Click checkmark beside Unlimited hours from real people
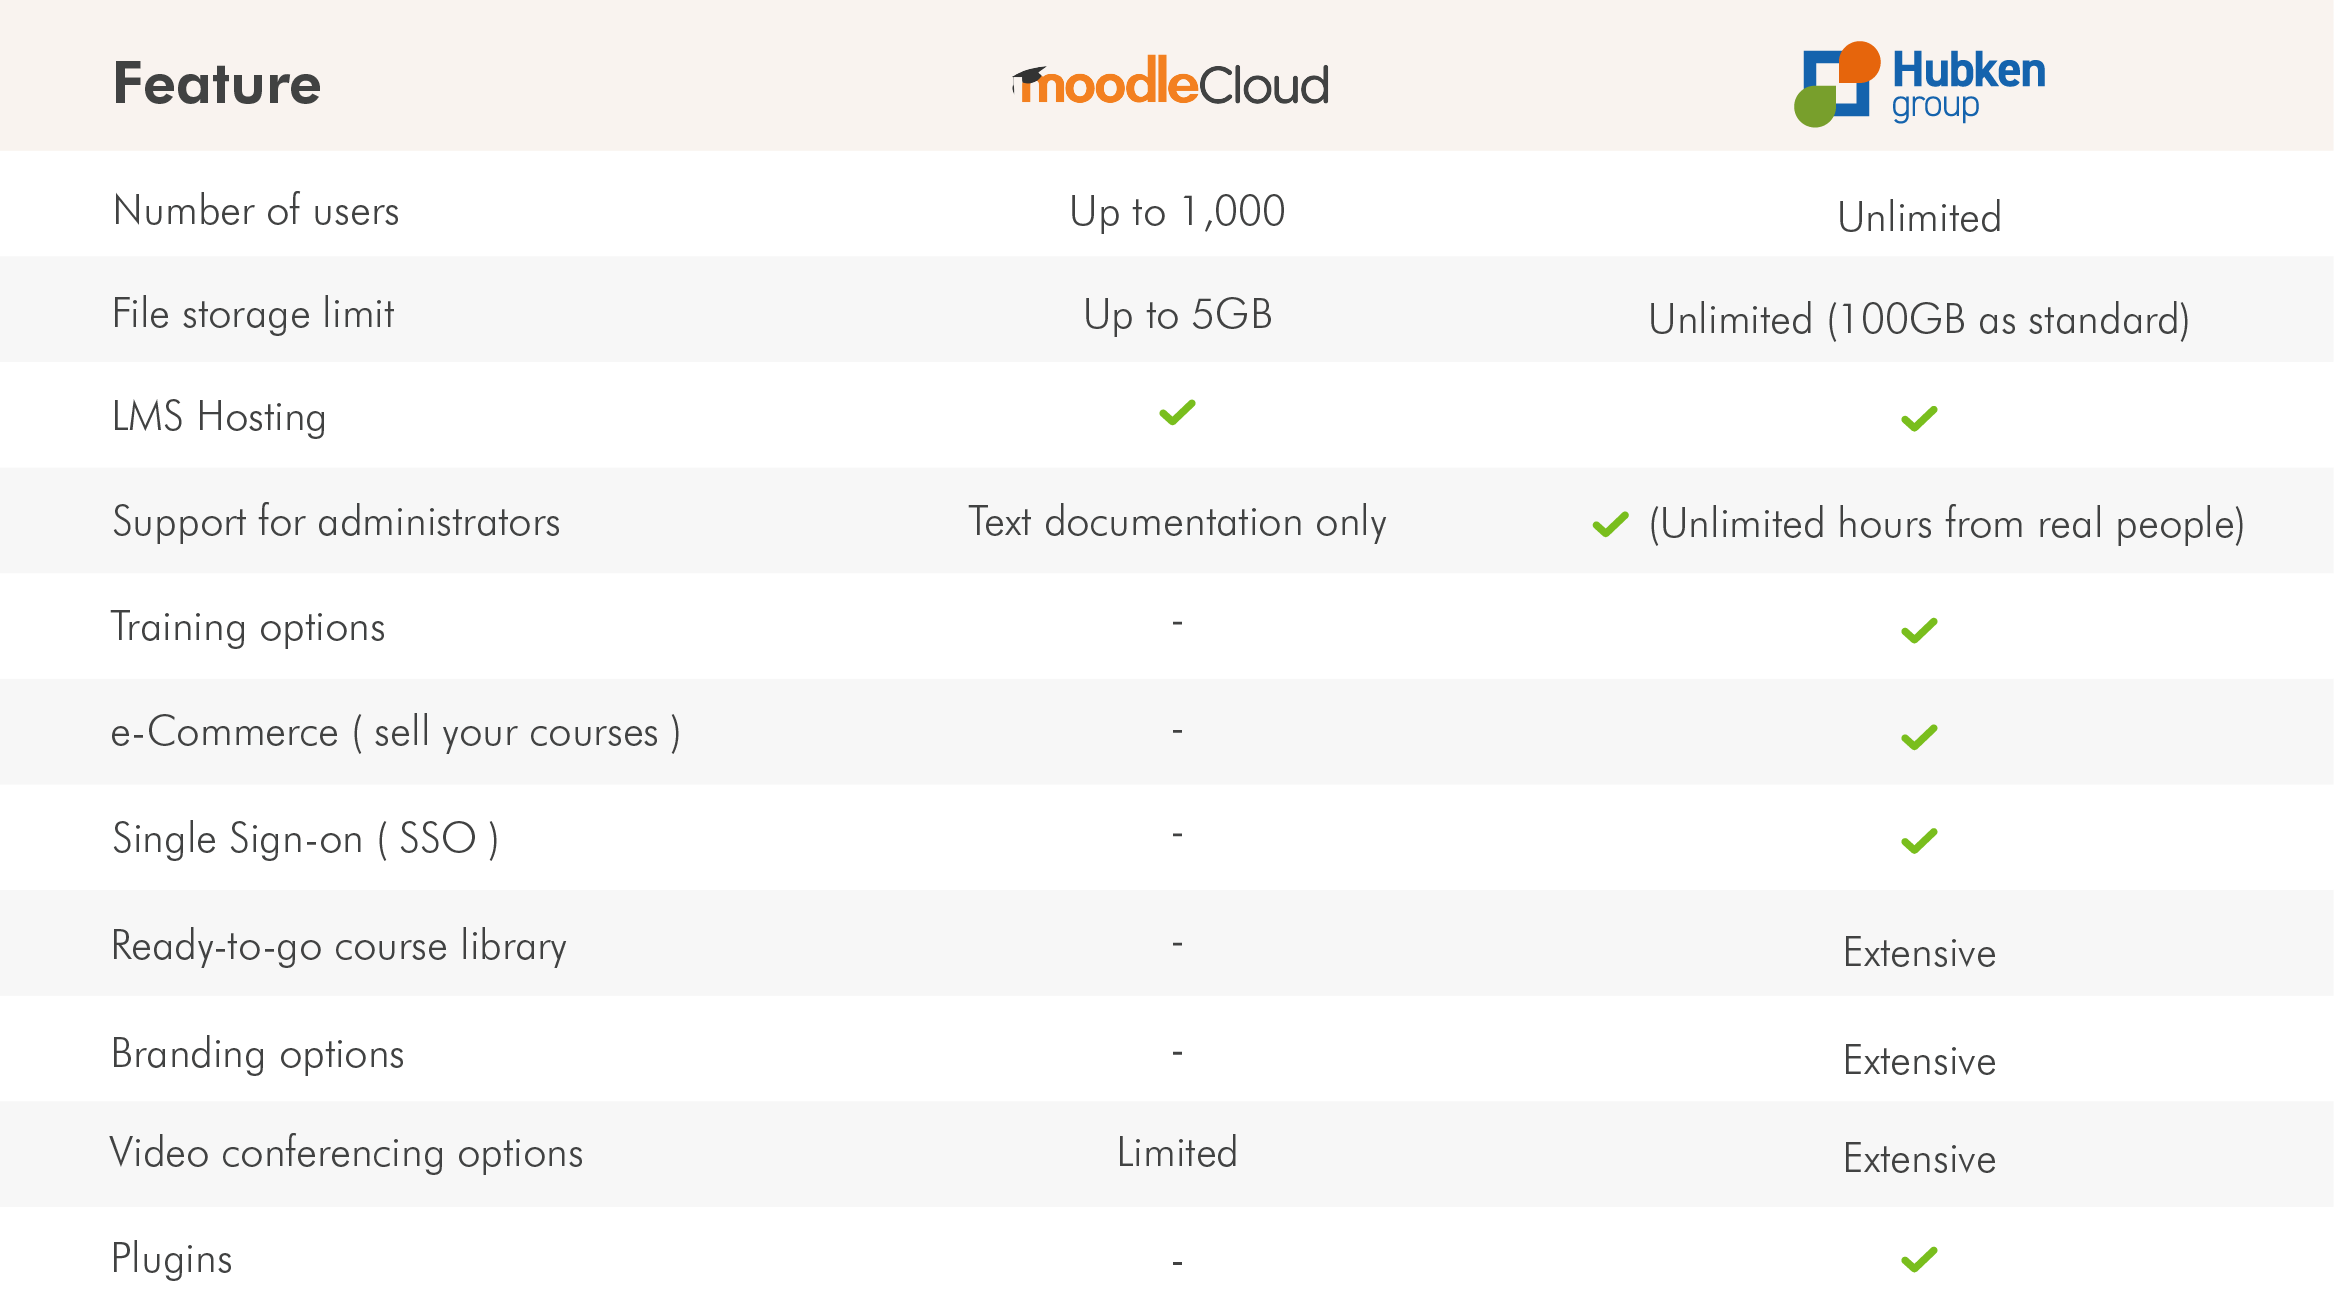Screen dimensions: 2334x1313 point(1610,524)
